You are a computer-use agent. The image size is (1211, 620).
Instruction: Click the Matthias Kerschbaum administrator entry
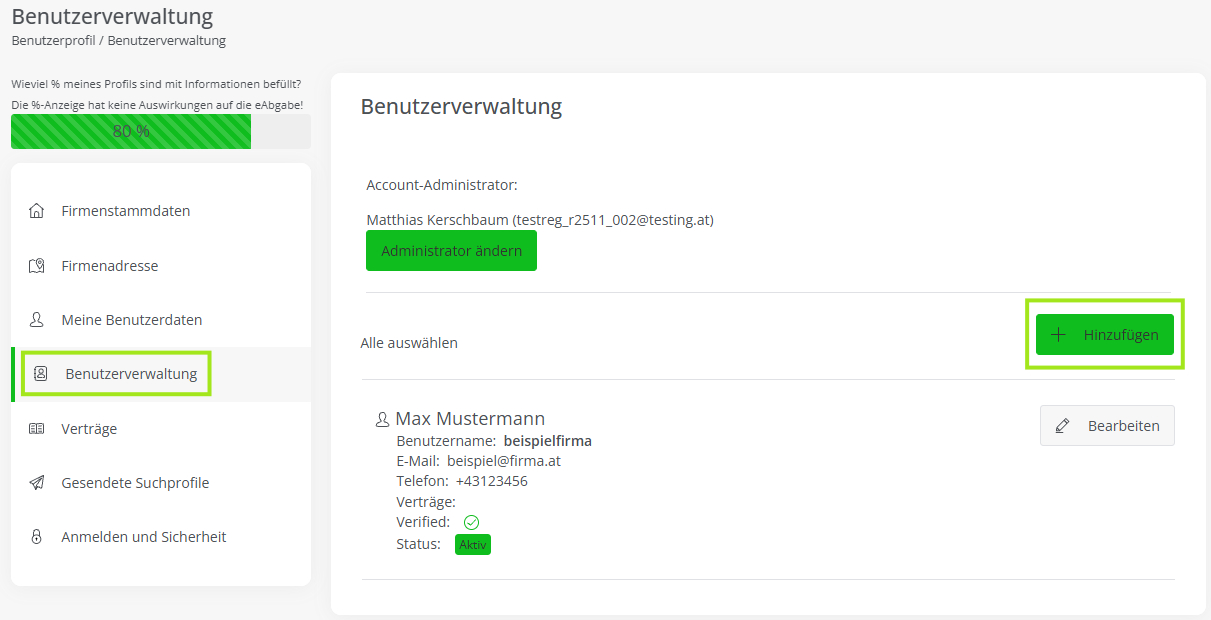tap(540, 220)
